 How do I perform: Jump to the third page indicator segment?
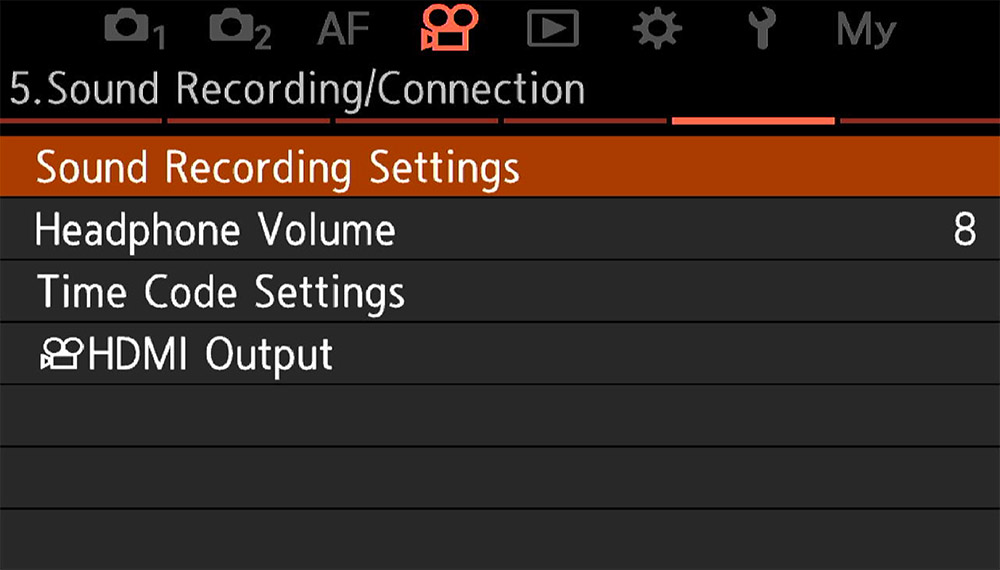416,121
